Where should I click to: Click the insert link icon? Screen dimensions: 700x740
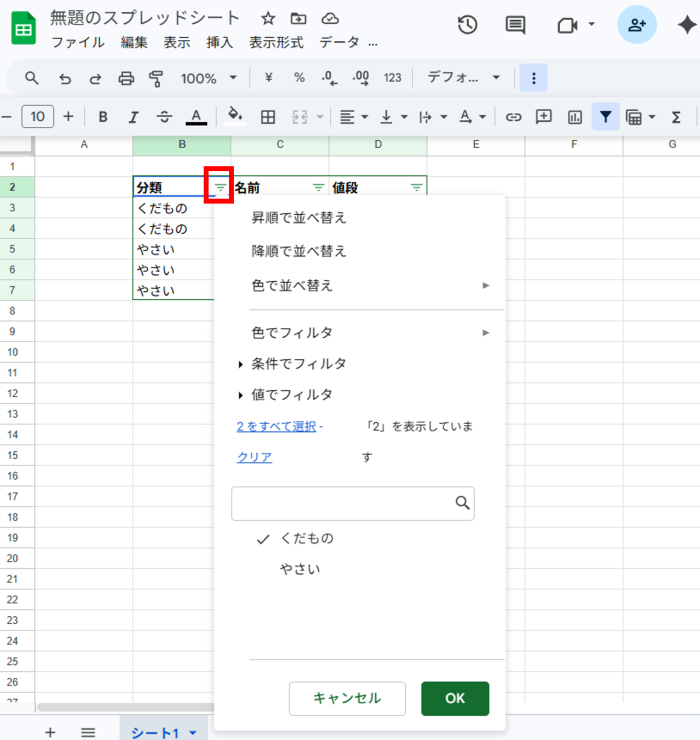[513, 117]
